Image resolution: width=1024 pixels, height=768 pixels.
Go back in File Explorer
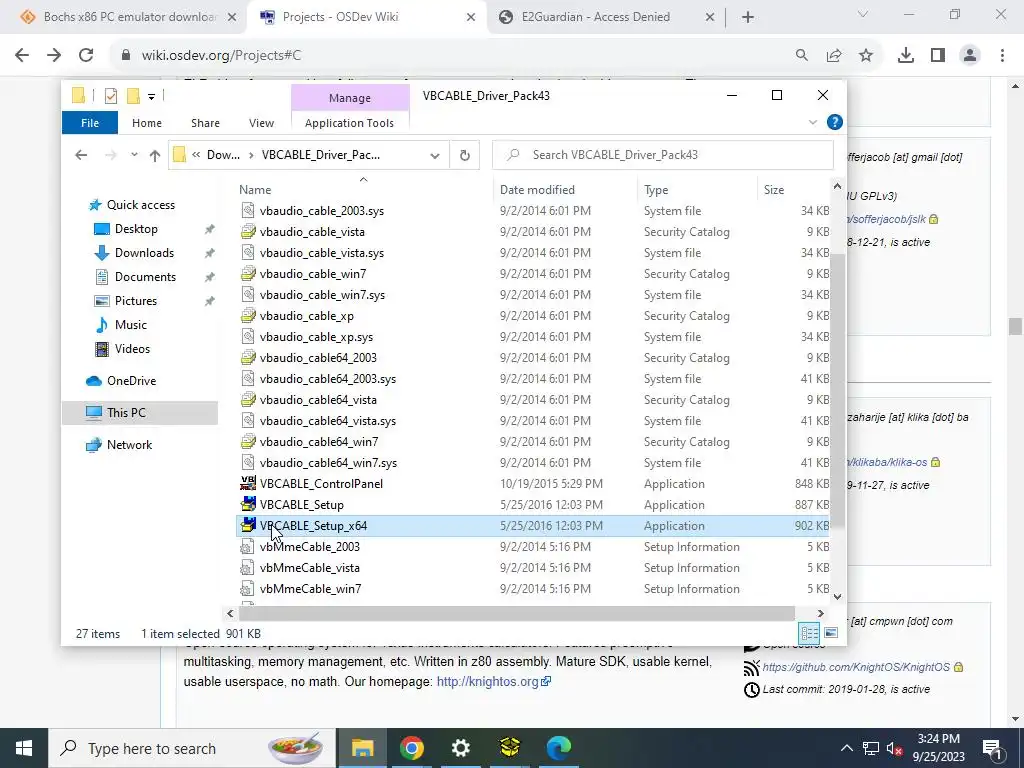81,155
